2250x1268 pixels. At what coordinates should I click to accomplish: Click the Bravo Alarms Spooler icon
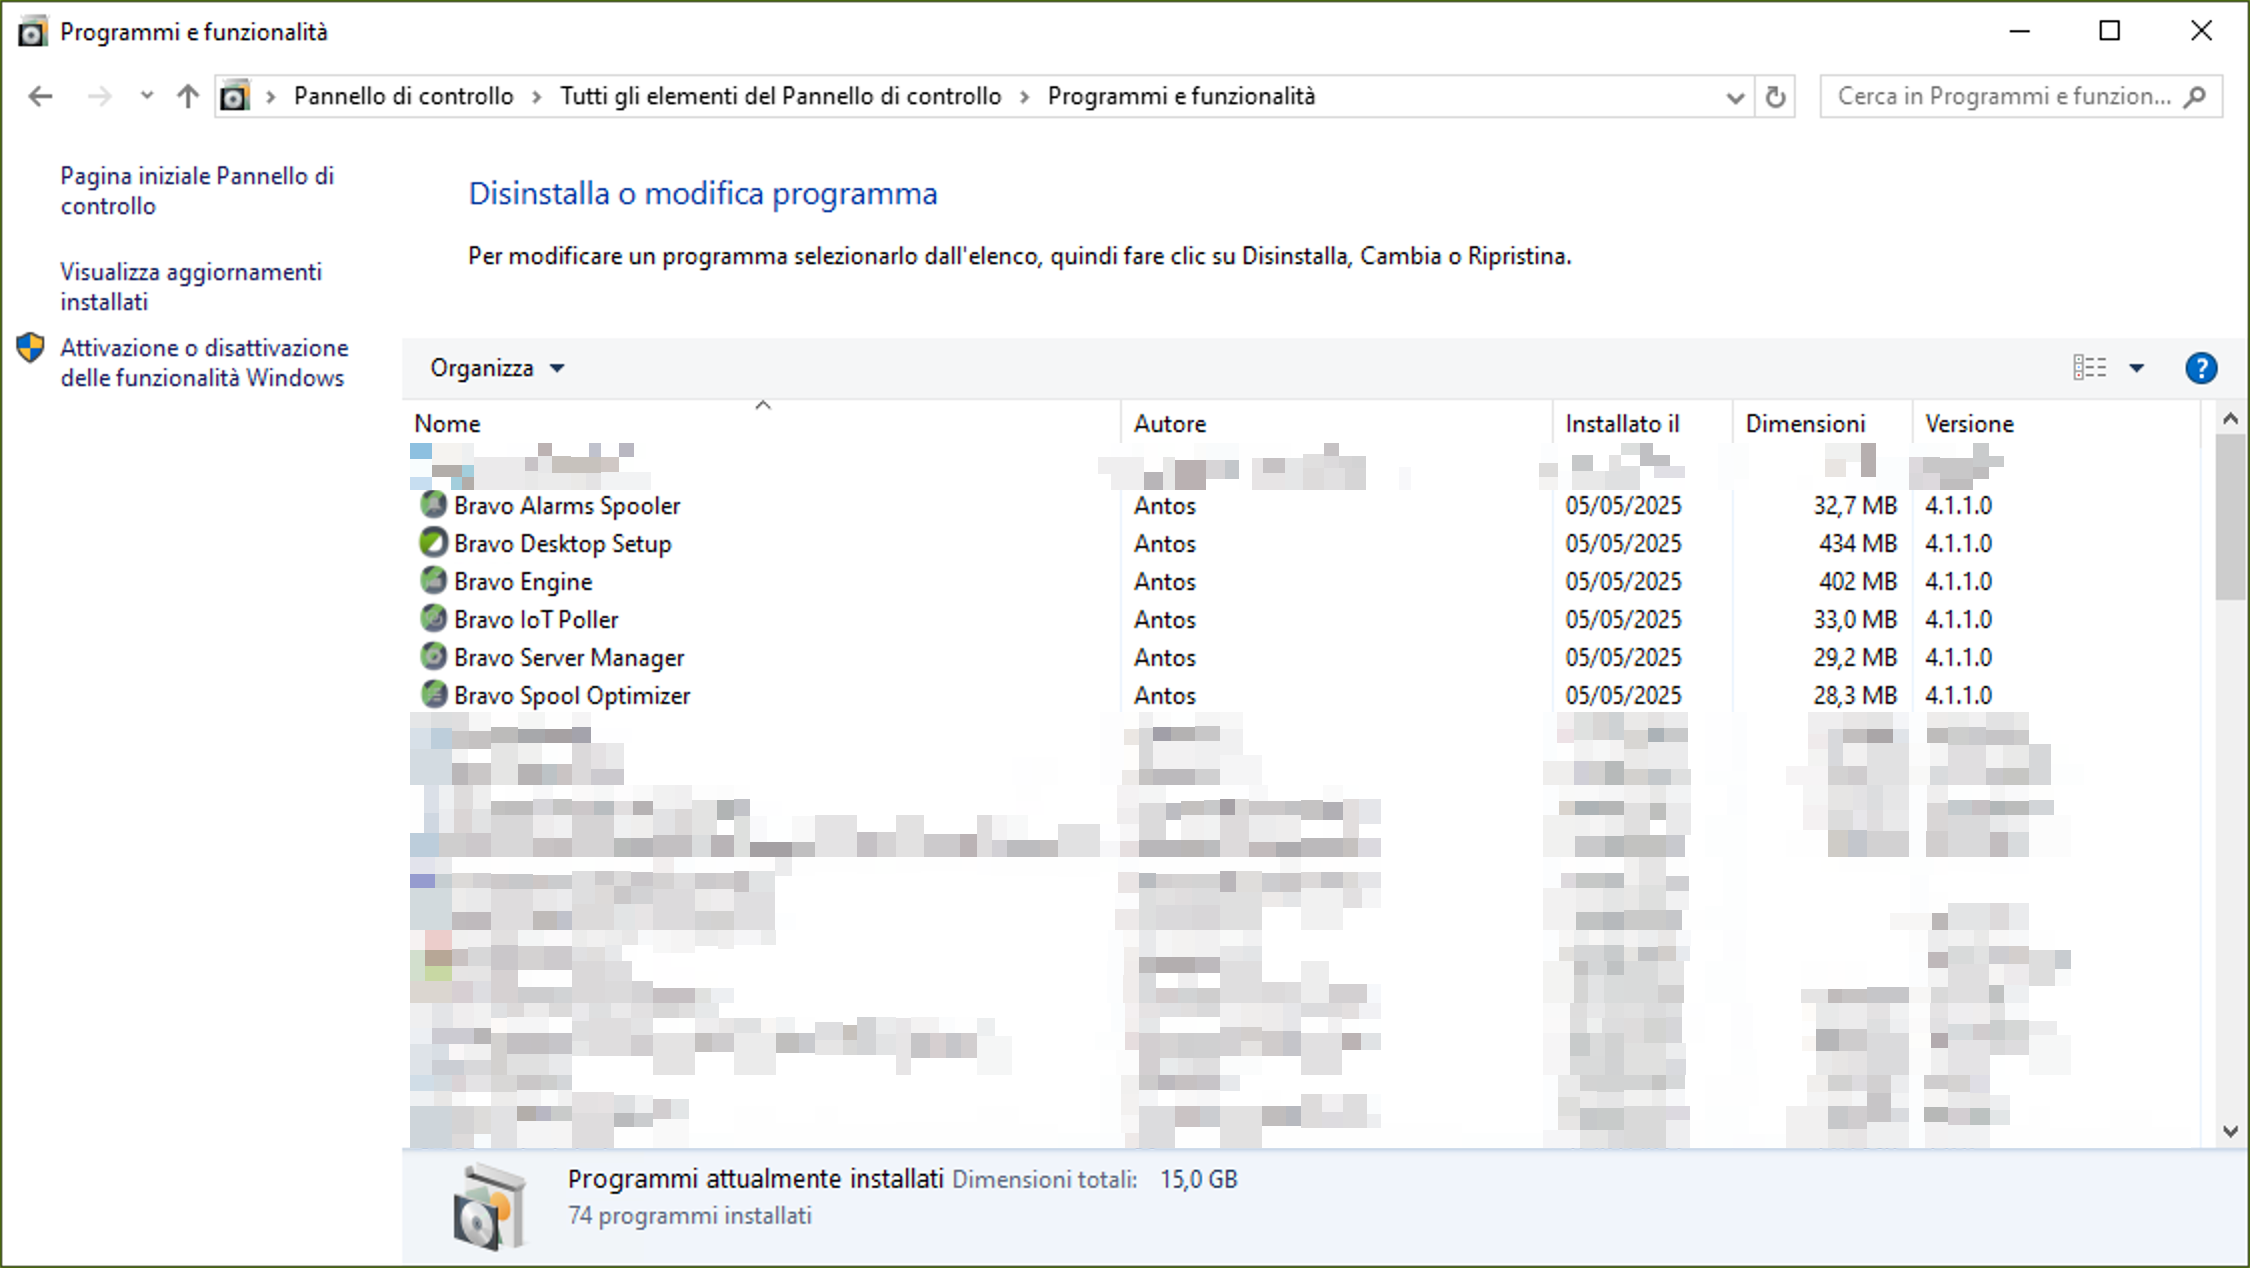433,505
